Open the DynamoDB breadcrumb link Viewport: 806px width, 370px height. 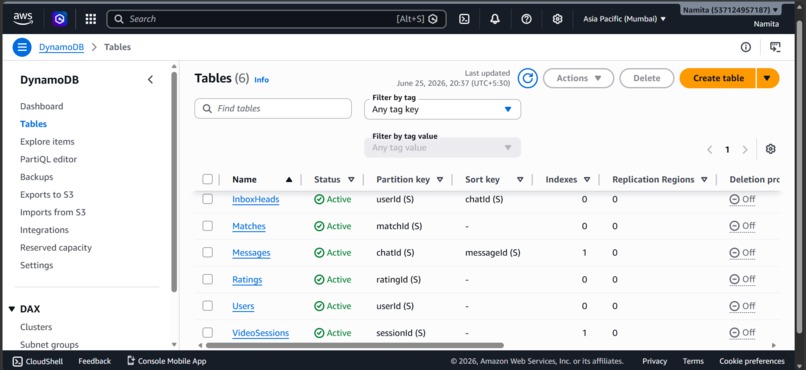pos(61,47)
